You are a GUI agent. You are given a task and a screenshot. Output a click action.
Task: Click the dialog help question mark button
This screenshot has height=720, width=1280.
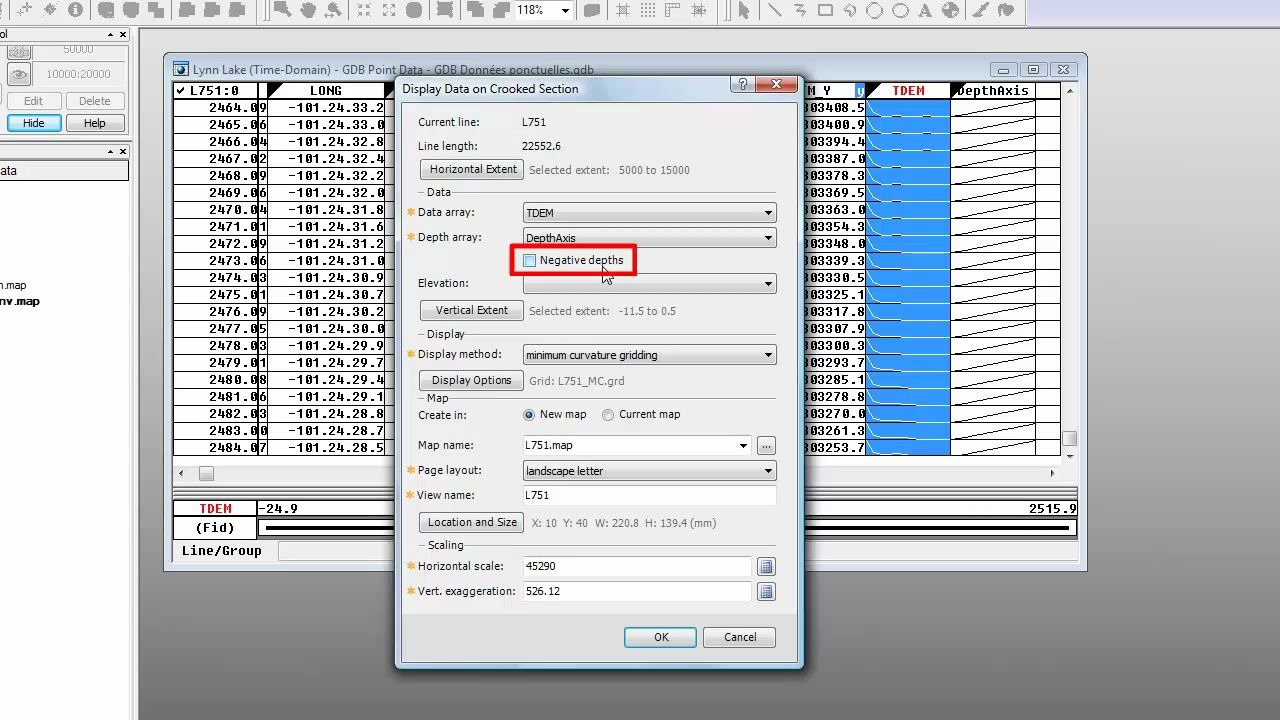(x=742, y=85)
